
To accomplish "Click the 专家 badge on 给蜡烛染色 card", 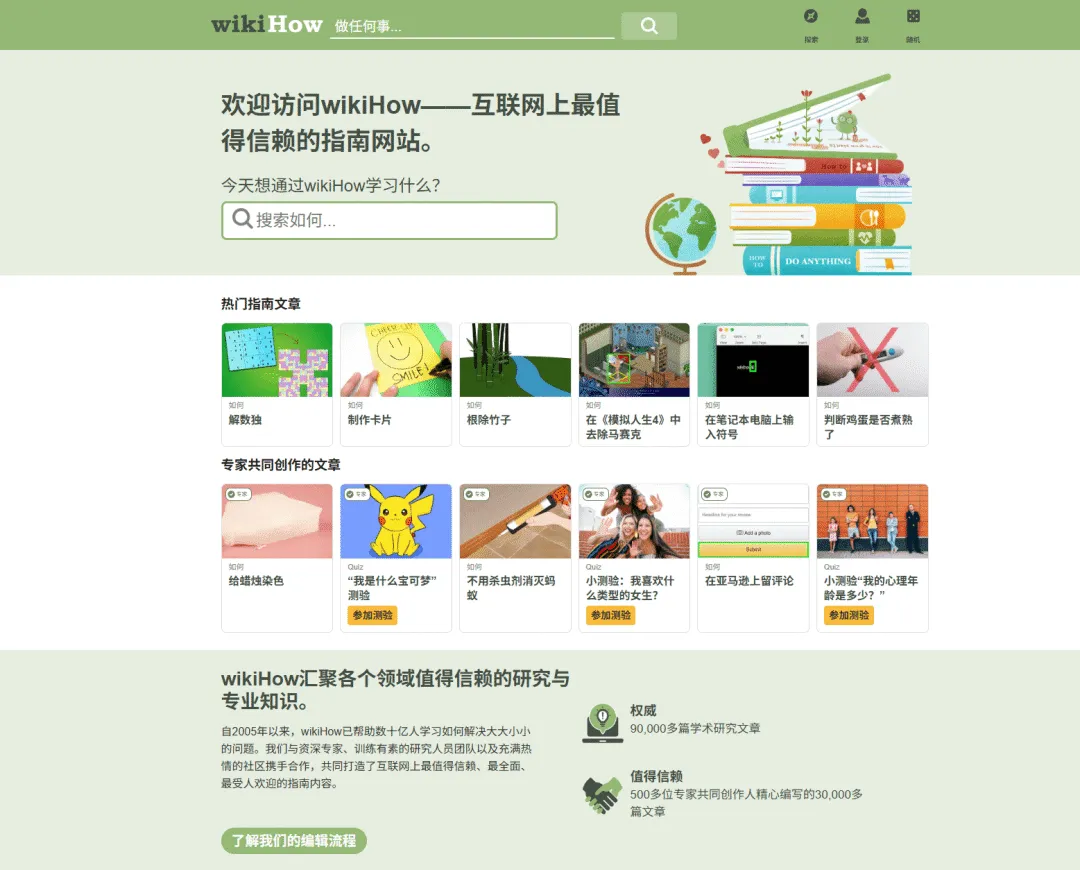I will point(238,494).
